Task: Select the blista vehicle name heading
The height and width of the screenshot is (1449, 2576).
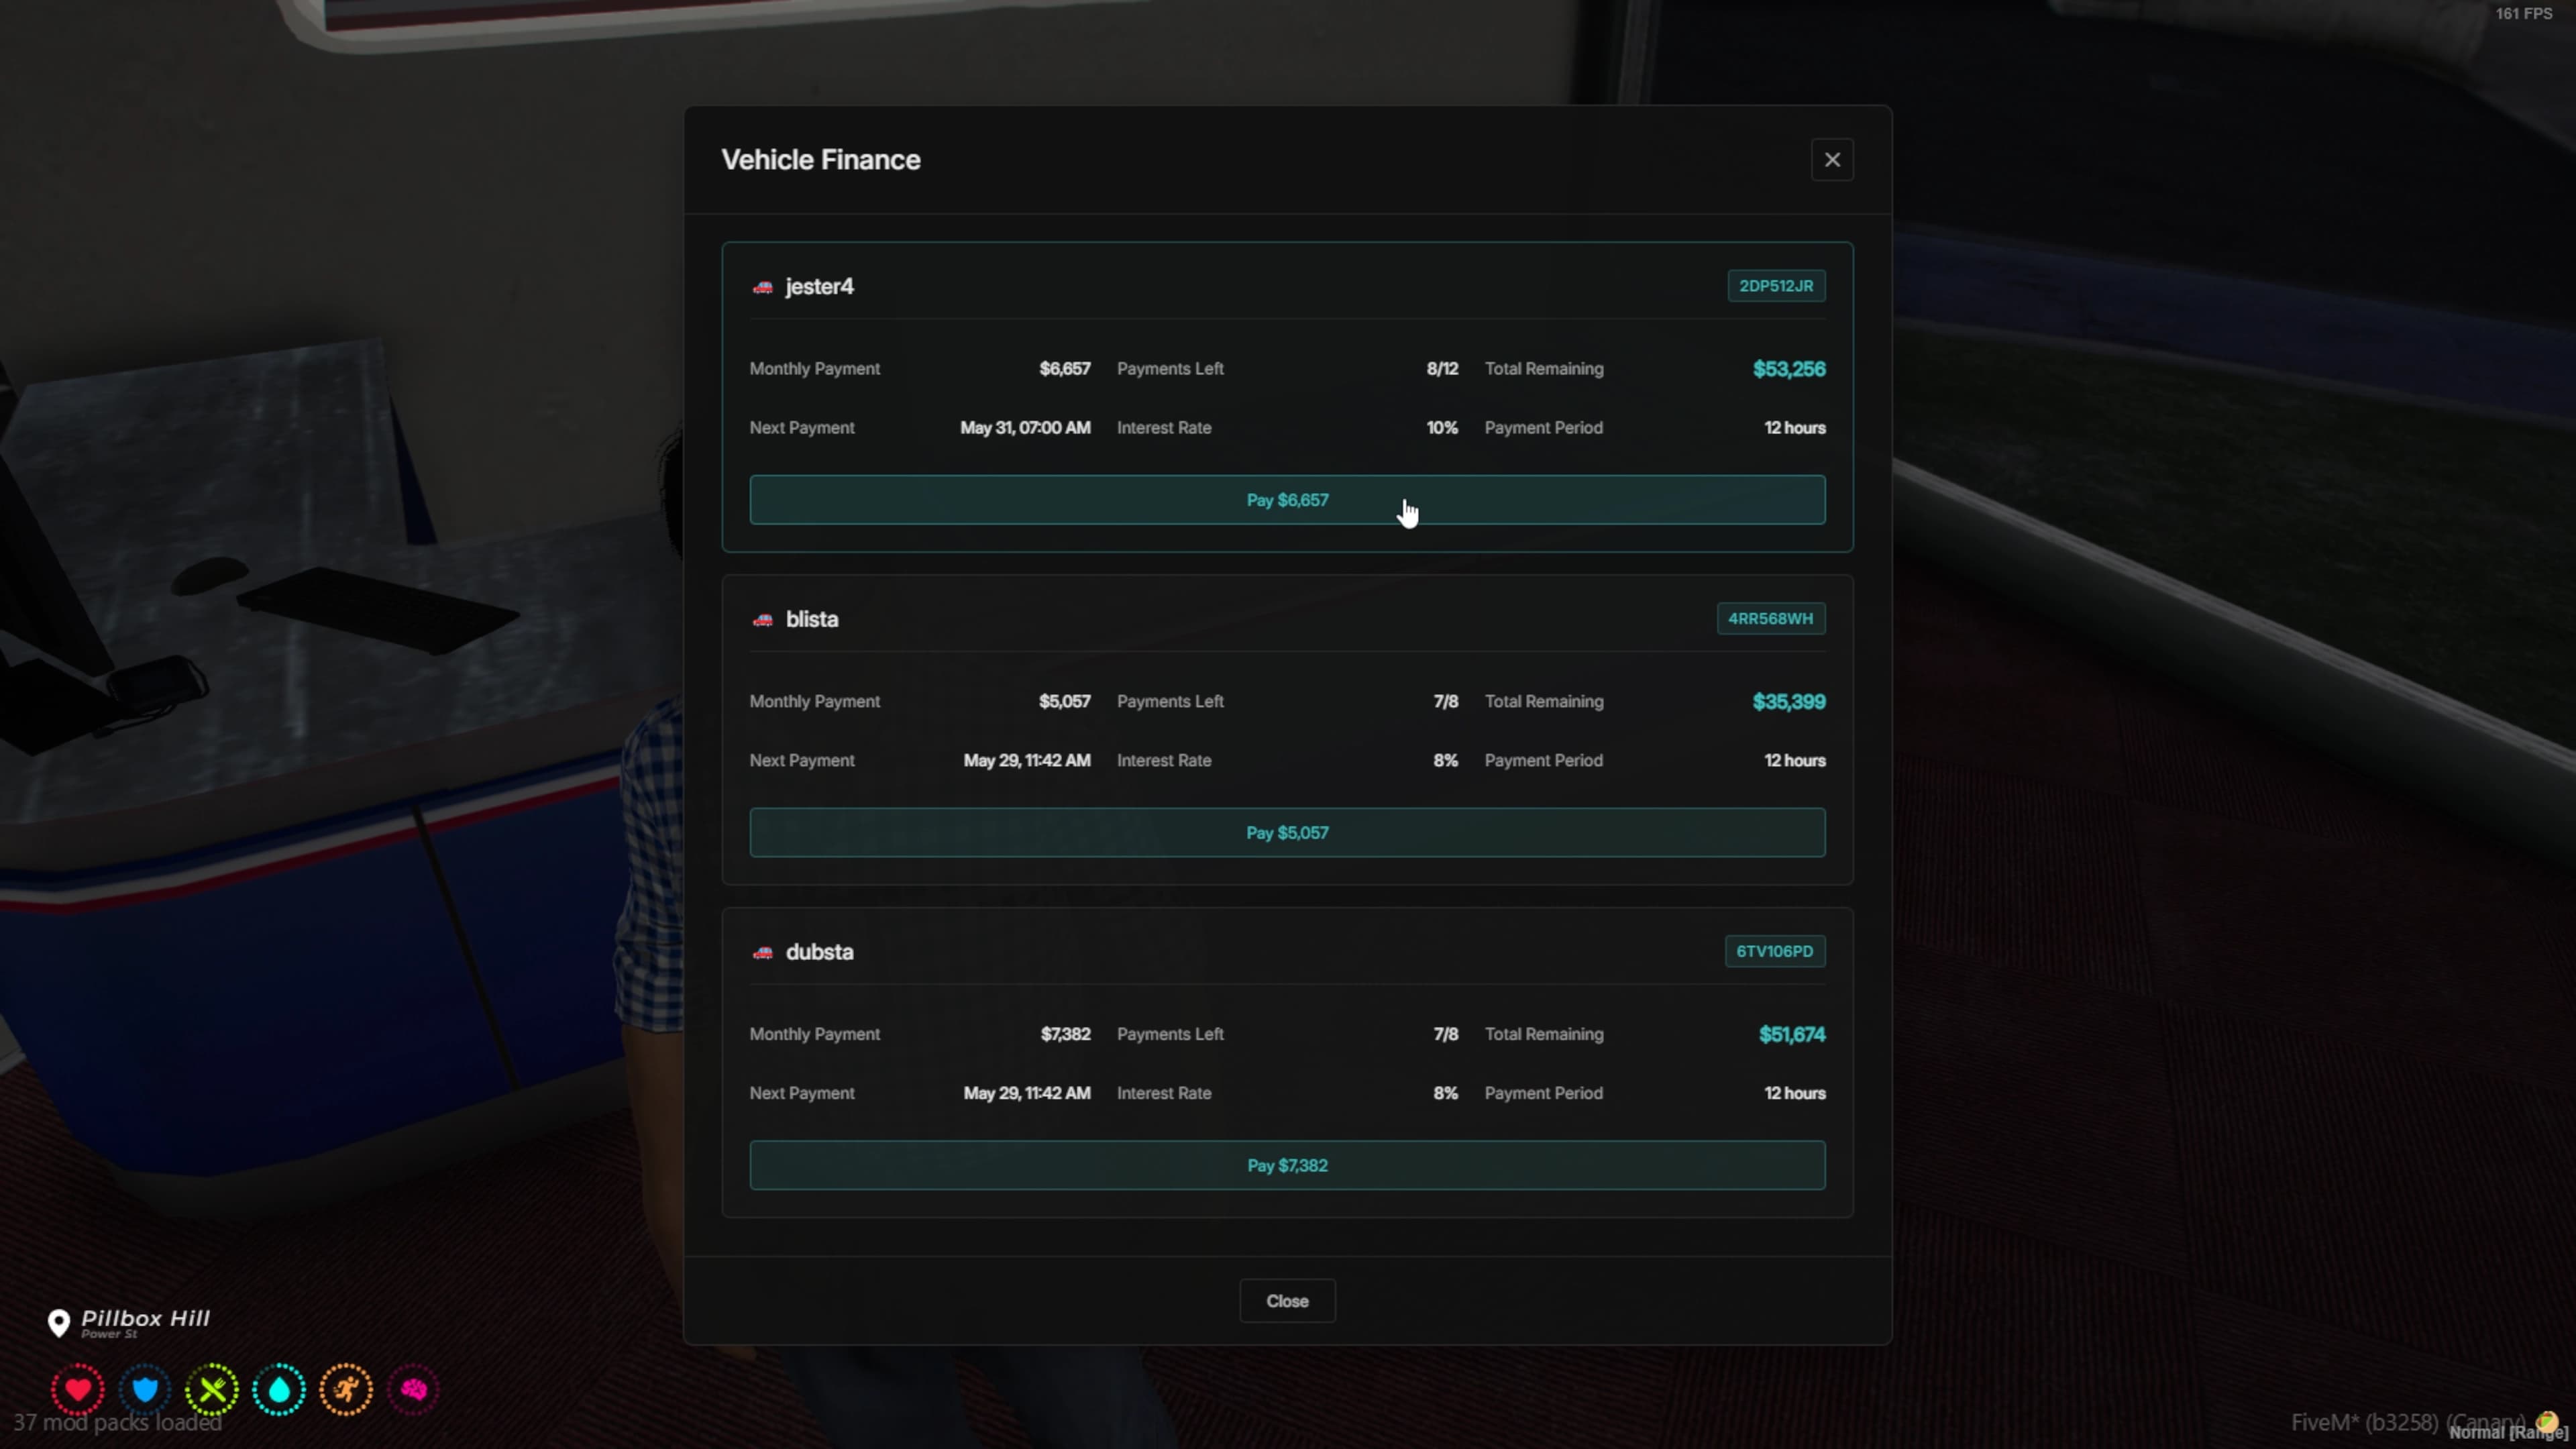Action: (812, 620)
